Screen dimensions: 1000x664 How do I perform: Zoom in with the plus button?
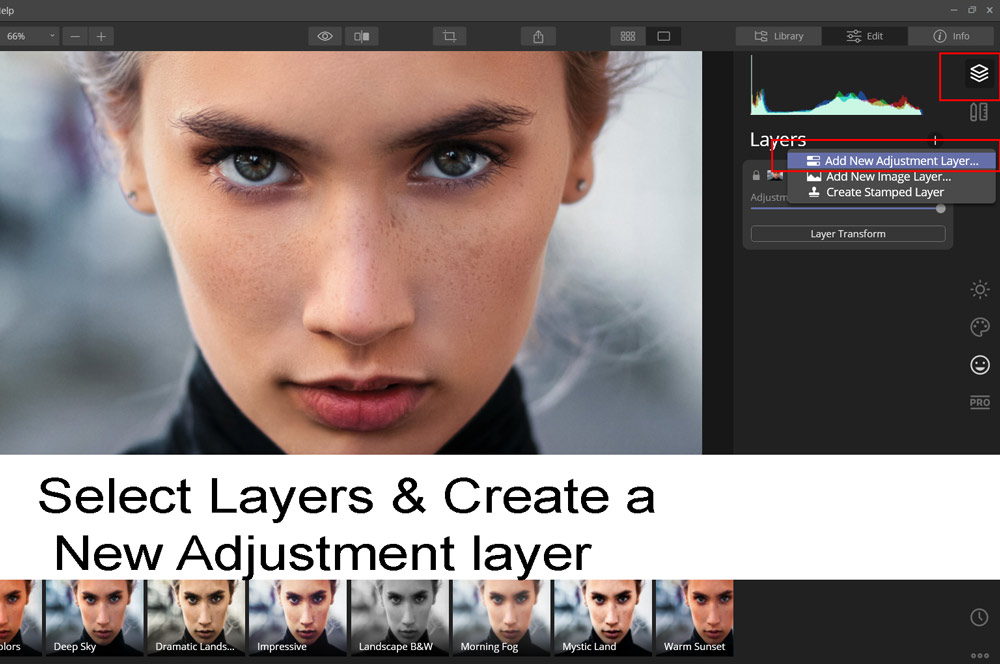coord(101,36)
